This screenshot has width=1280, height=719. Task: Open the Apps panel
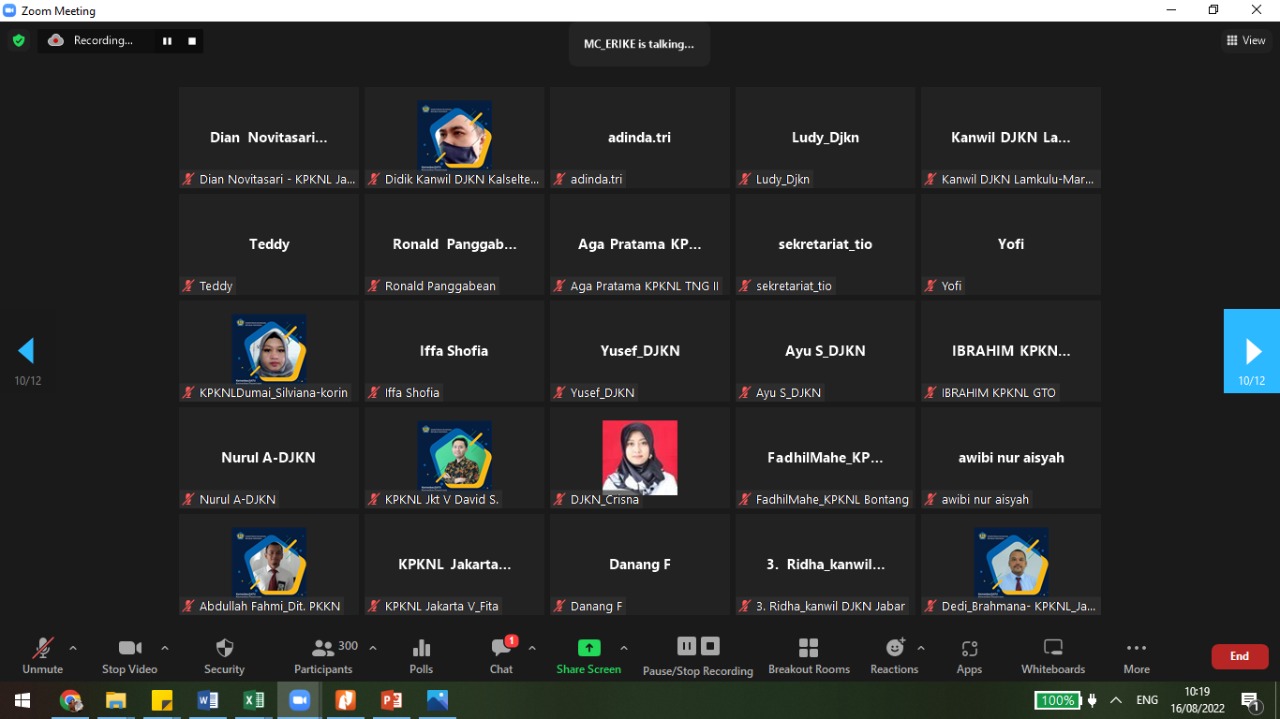[968, 656]
